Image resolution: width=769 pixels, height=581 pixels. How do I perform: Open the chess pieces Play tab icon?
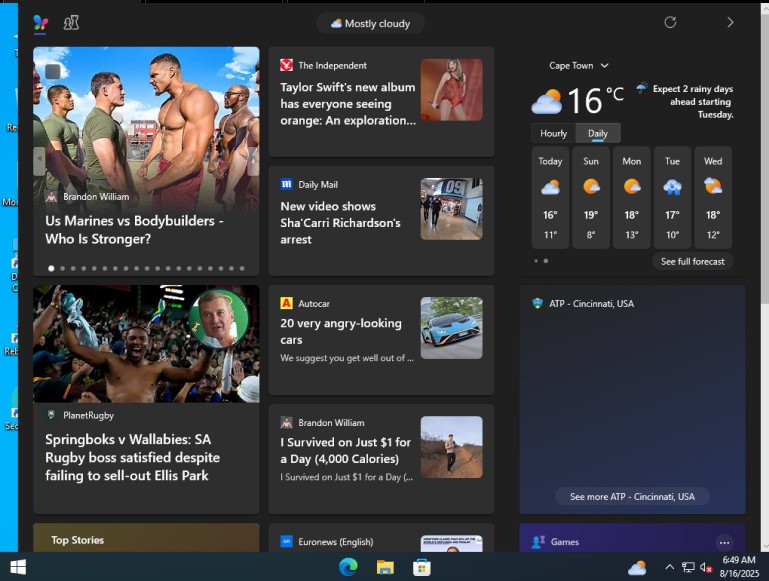71,23
